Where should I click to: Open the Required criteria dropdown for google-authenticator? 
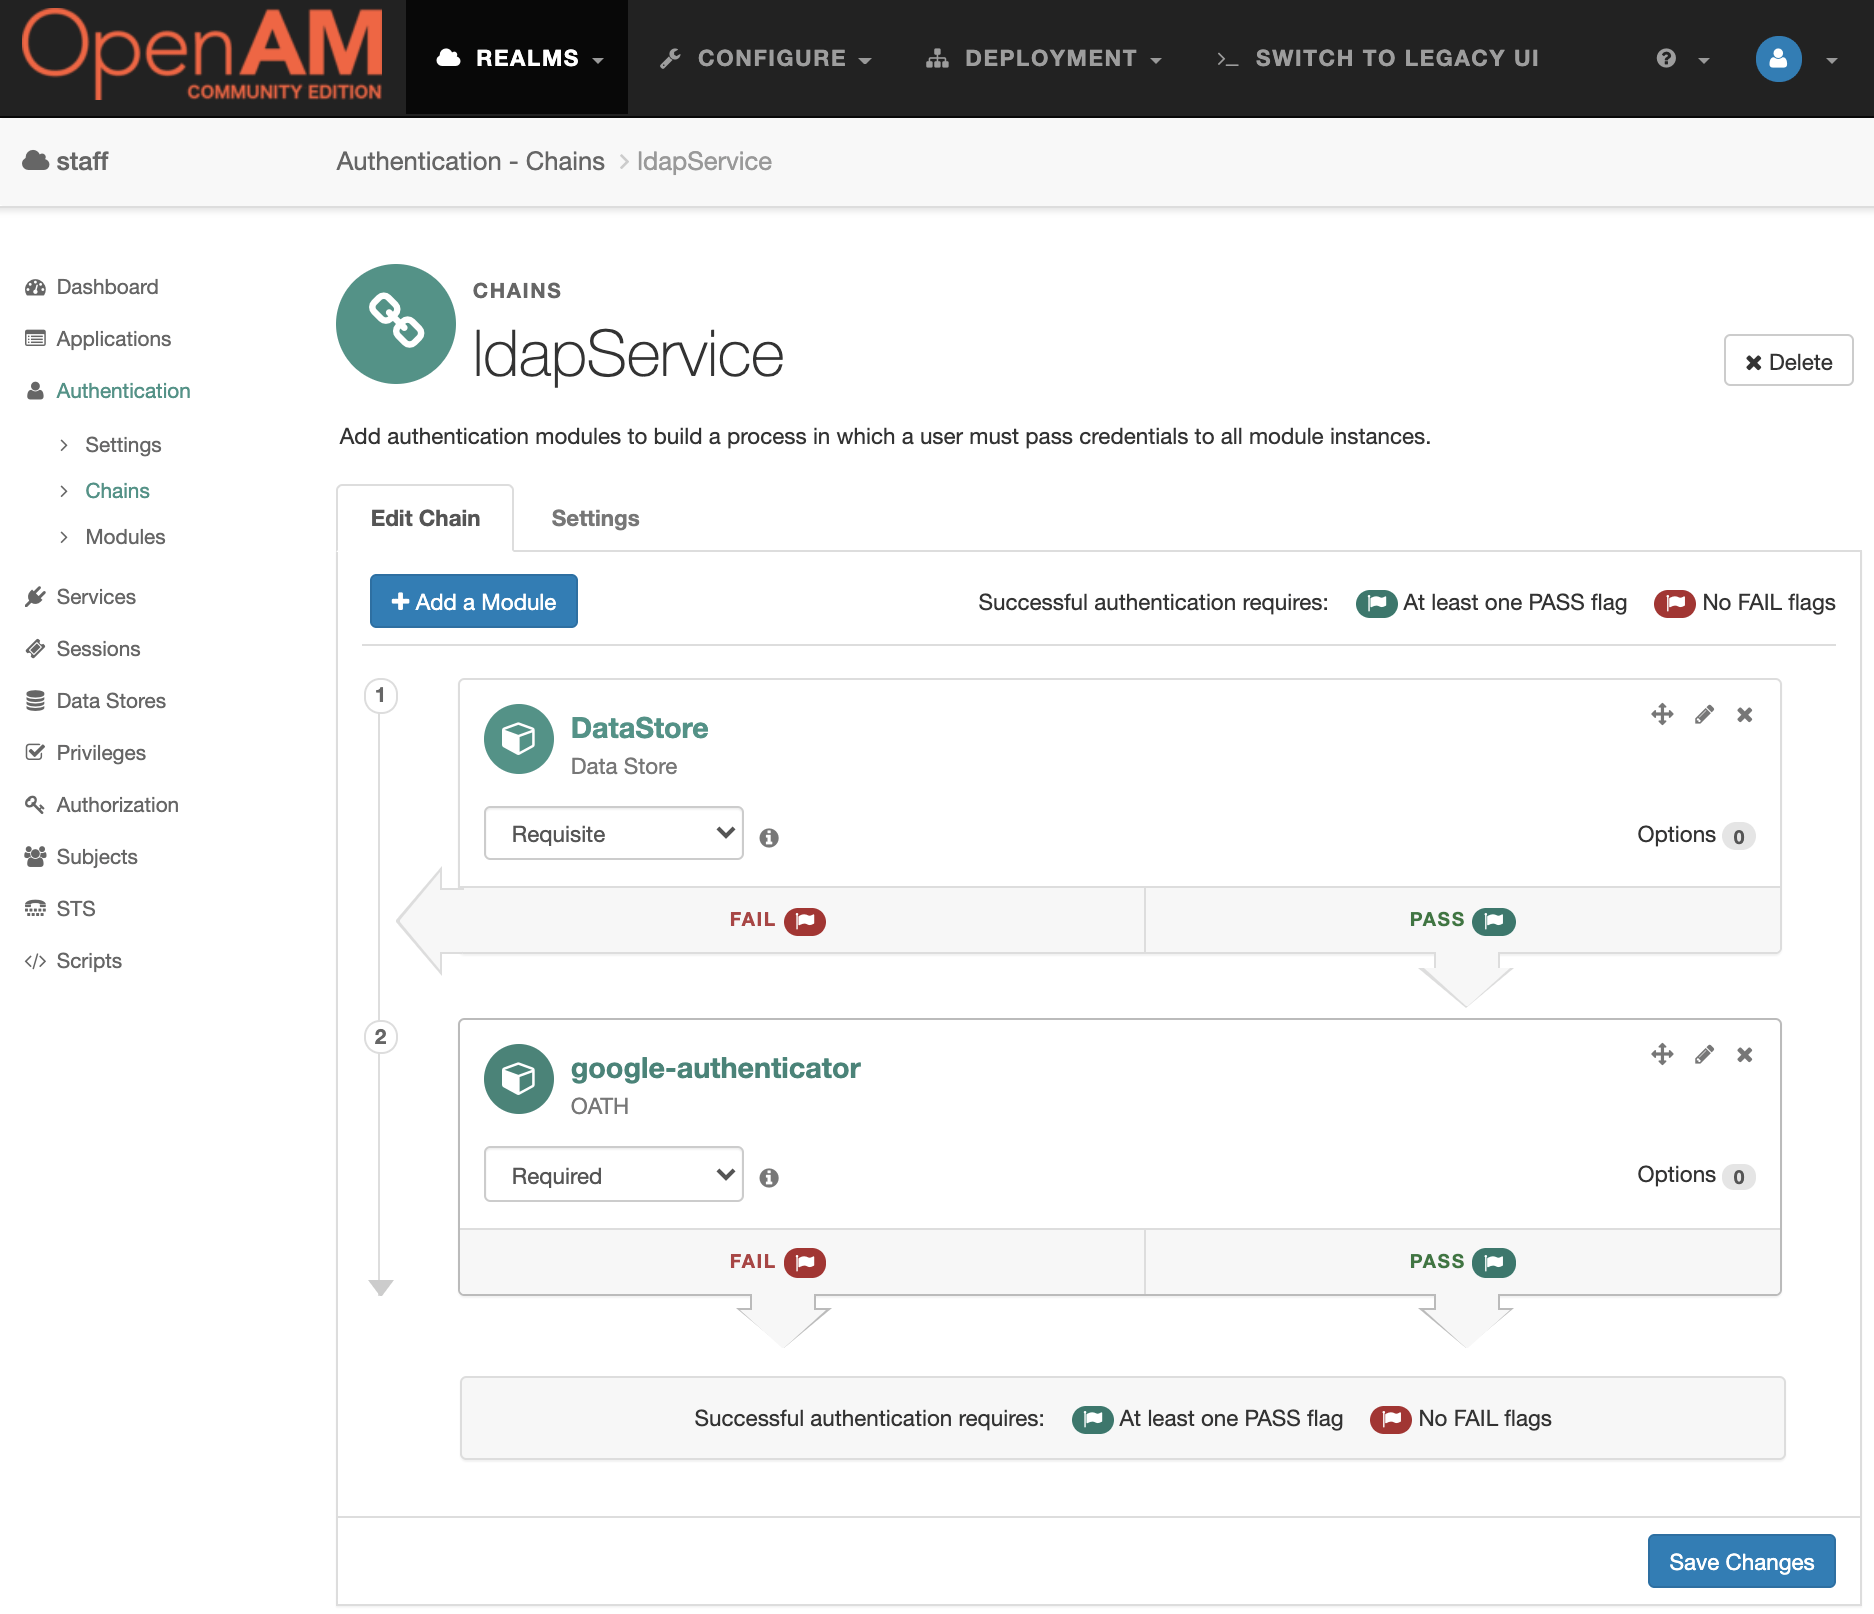tap(613, 1174)
